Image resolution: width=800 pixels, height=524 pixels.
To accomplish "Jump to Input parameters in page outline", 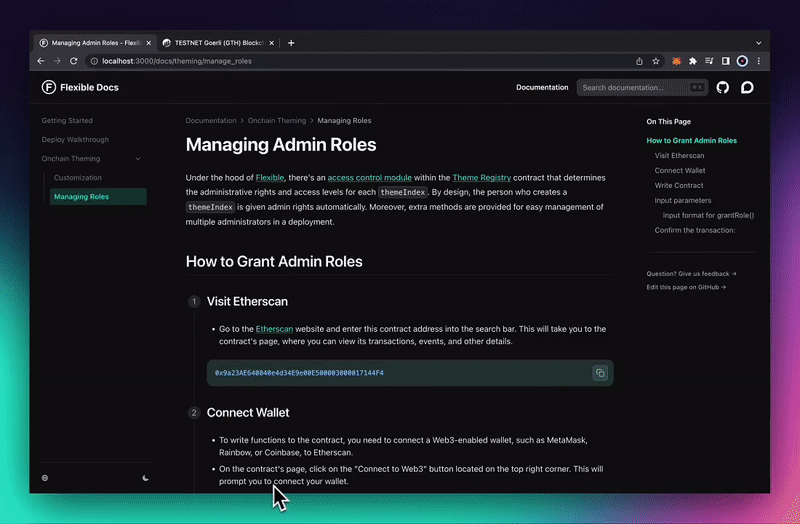I will coord(683,201).
